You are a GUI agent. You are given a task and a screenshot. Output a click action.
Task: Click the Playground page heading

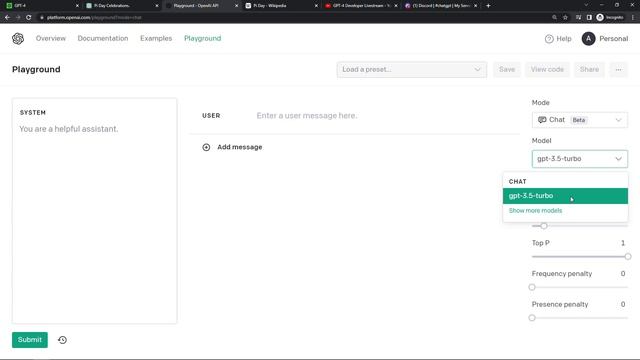coord(36,69)
